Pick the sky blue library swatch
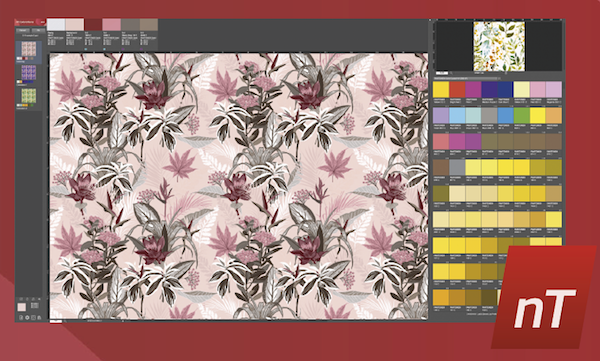The width and height of the screenshot is (600, 361). 457,115
